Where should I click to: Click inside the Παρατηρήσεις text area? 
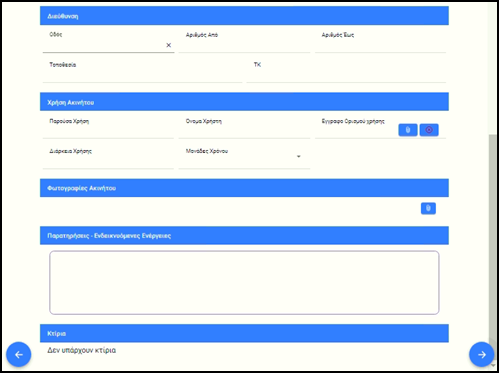(x=244, y=283)
